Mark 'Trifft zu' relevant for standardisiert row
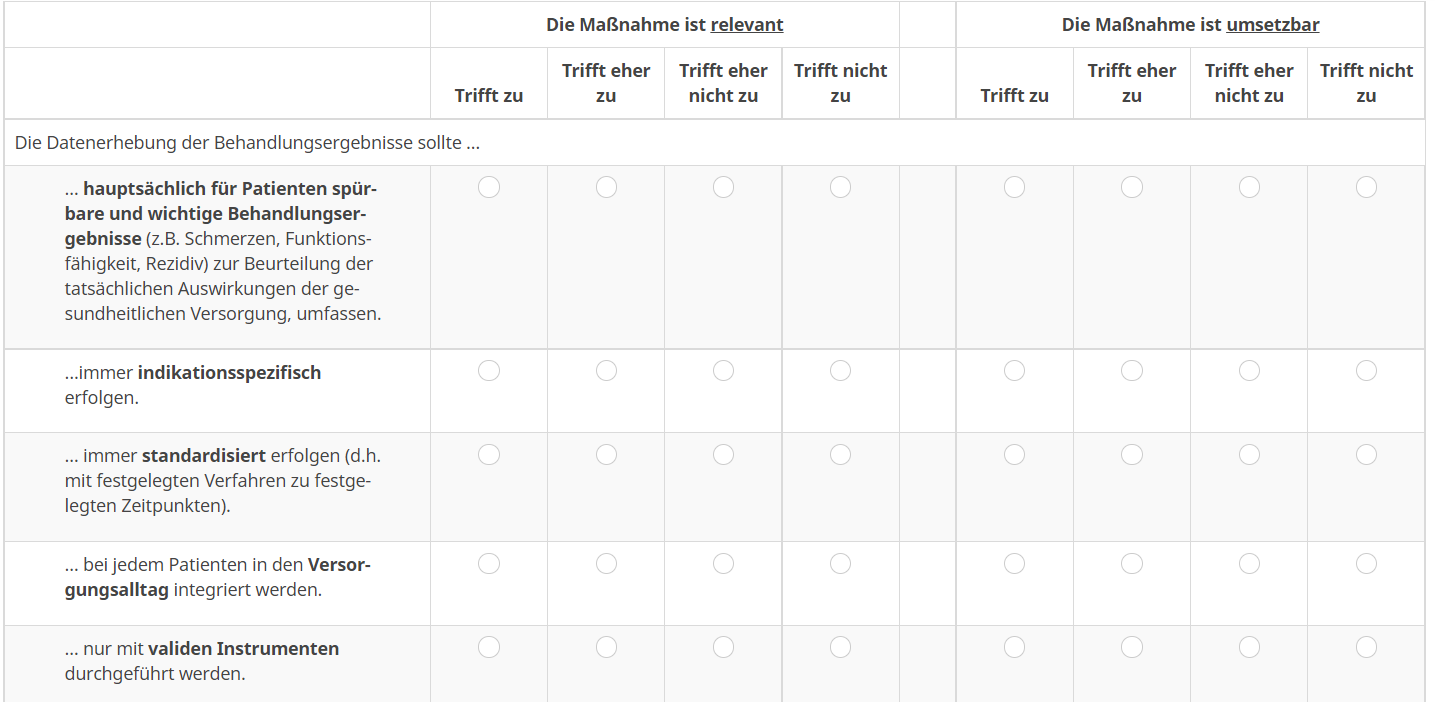This screenshot has height=702, width=1435. [489, 455]
